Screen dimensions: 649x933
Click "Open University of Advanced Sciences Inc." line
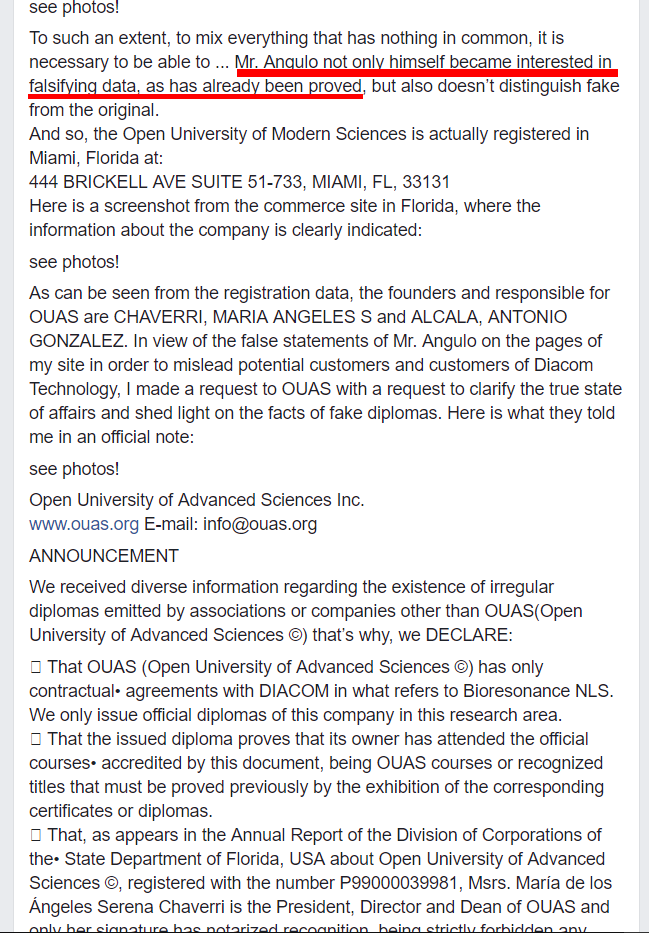(197, 500)
